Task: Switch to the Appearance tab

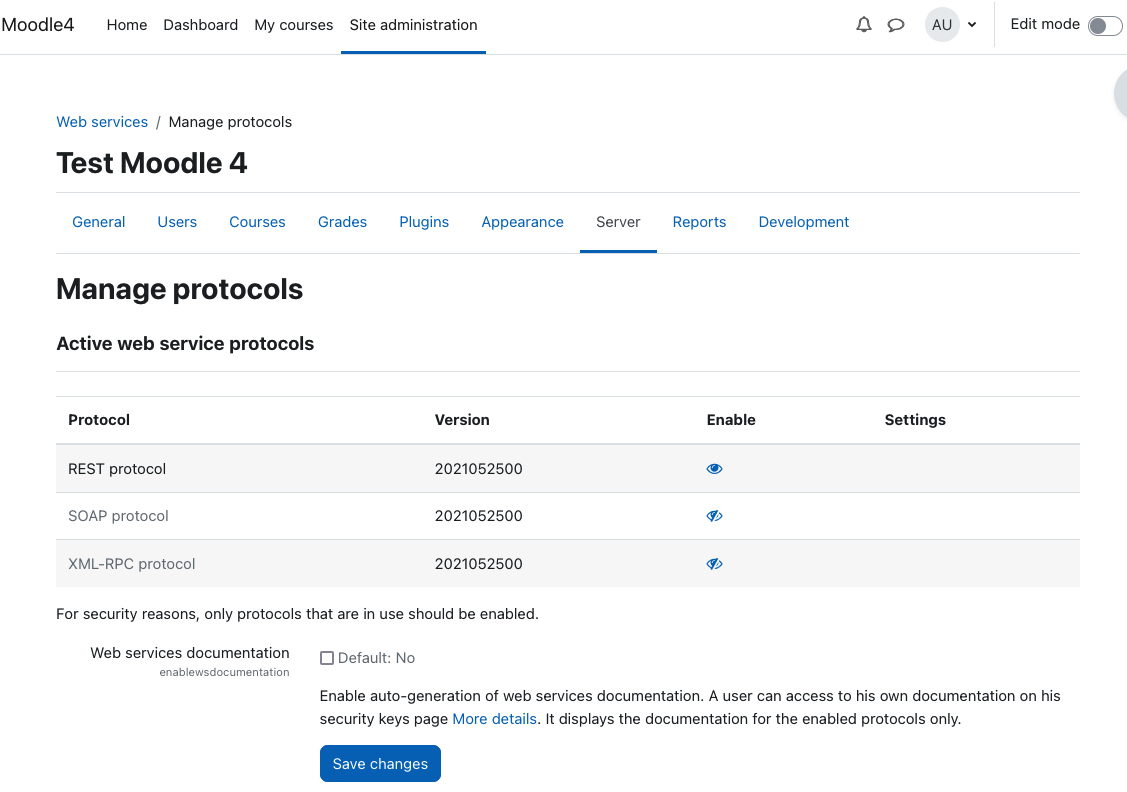Action: (x=523, y=222)
